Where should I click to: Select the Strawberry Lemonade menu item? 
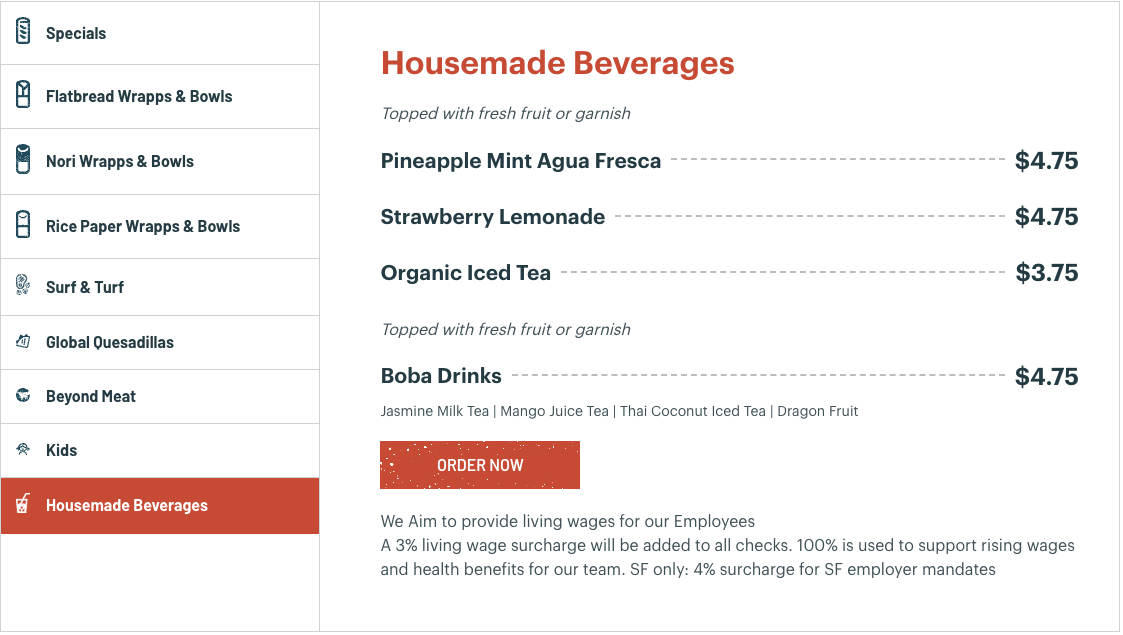492,216
